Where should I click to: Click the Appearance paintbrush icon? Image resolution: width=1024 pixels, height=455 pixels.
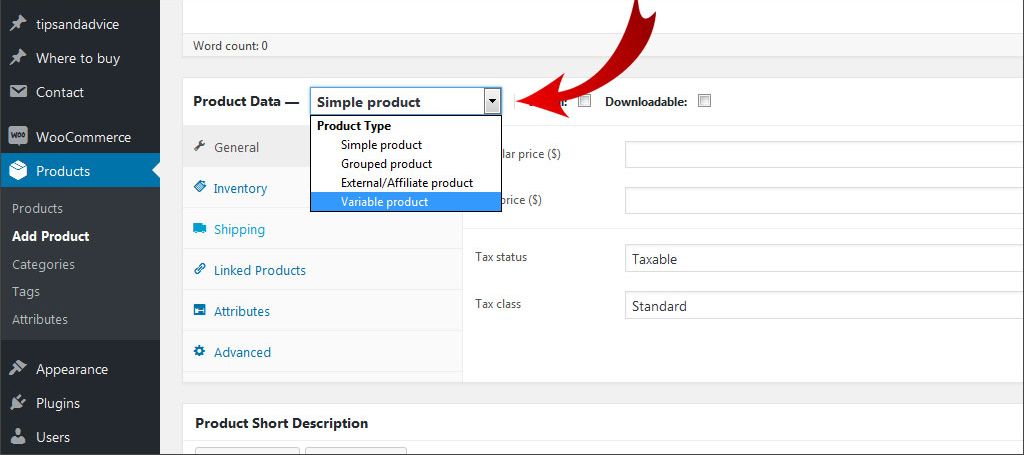tap(18, 369)
